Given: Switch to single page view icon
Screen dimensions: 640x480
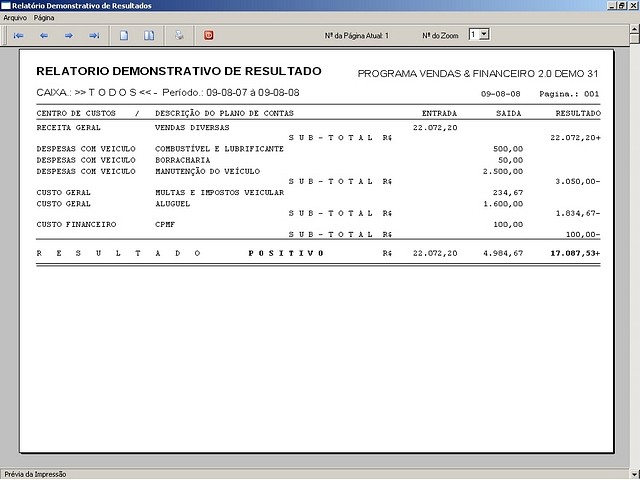Looking at the screenshot, I should 125,35.
